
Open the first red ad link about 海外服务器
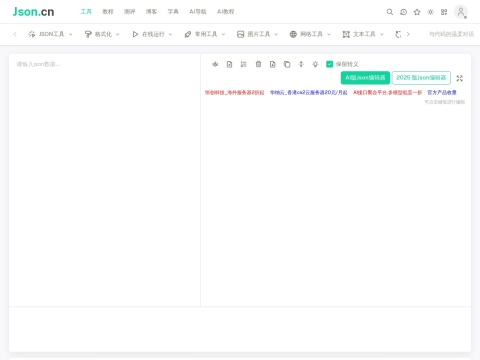coord(234,92)
